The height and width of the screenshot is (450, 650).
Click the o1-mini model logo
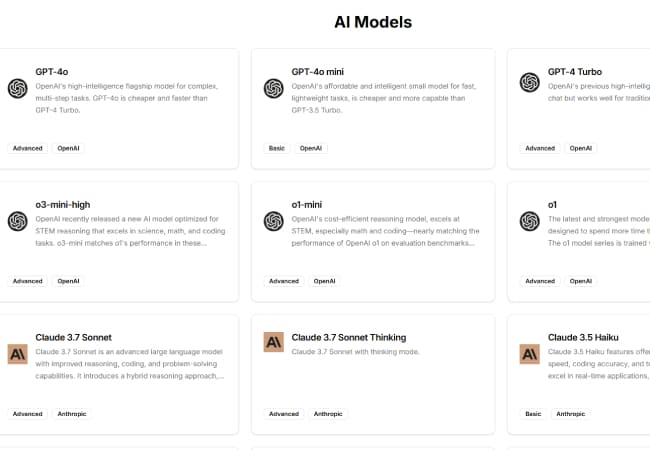pyautogui.click(x=273, y=221)
